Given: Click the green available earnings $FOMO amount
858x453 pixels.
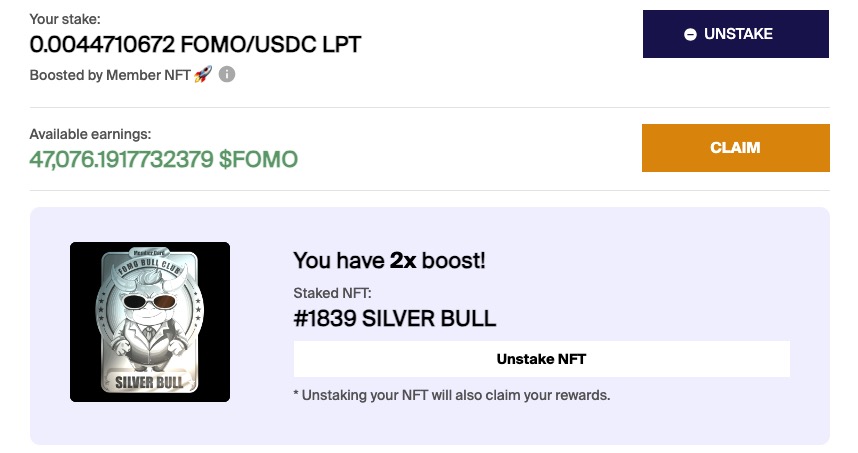Looking at the screenshot, I should click(163, 159).
